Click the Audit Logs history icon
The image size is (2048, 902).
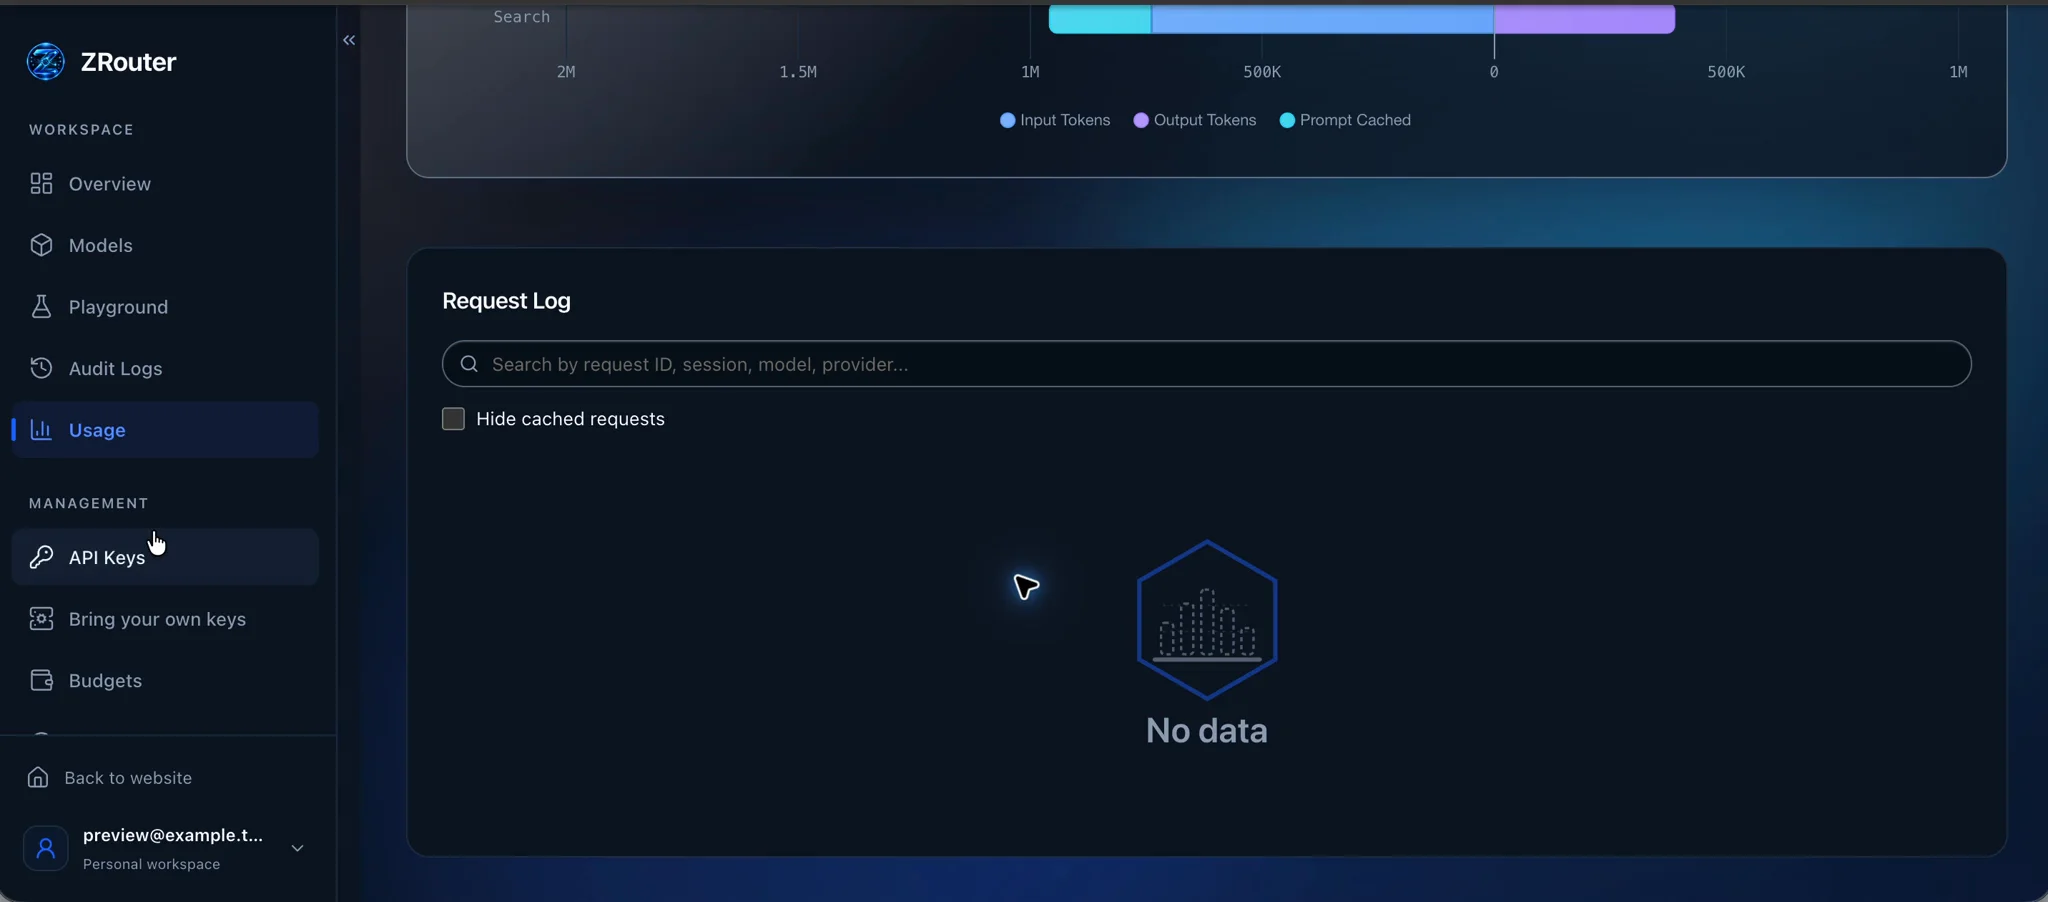(41, 368)
